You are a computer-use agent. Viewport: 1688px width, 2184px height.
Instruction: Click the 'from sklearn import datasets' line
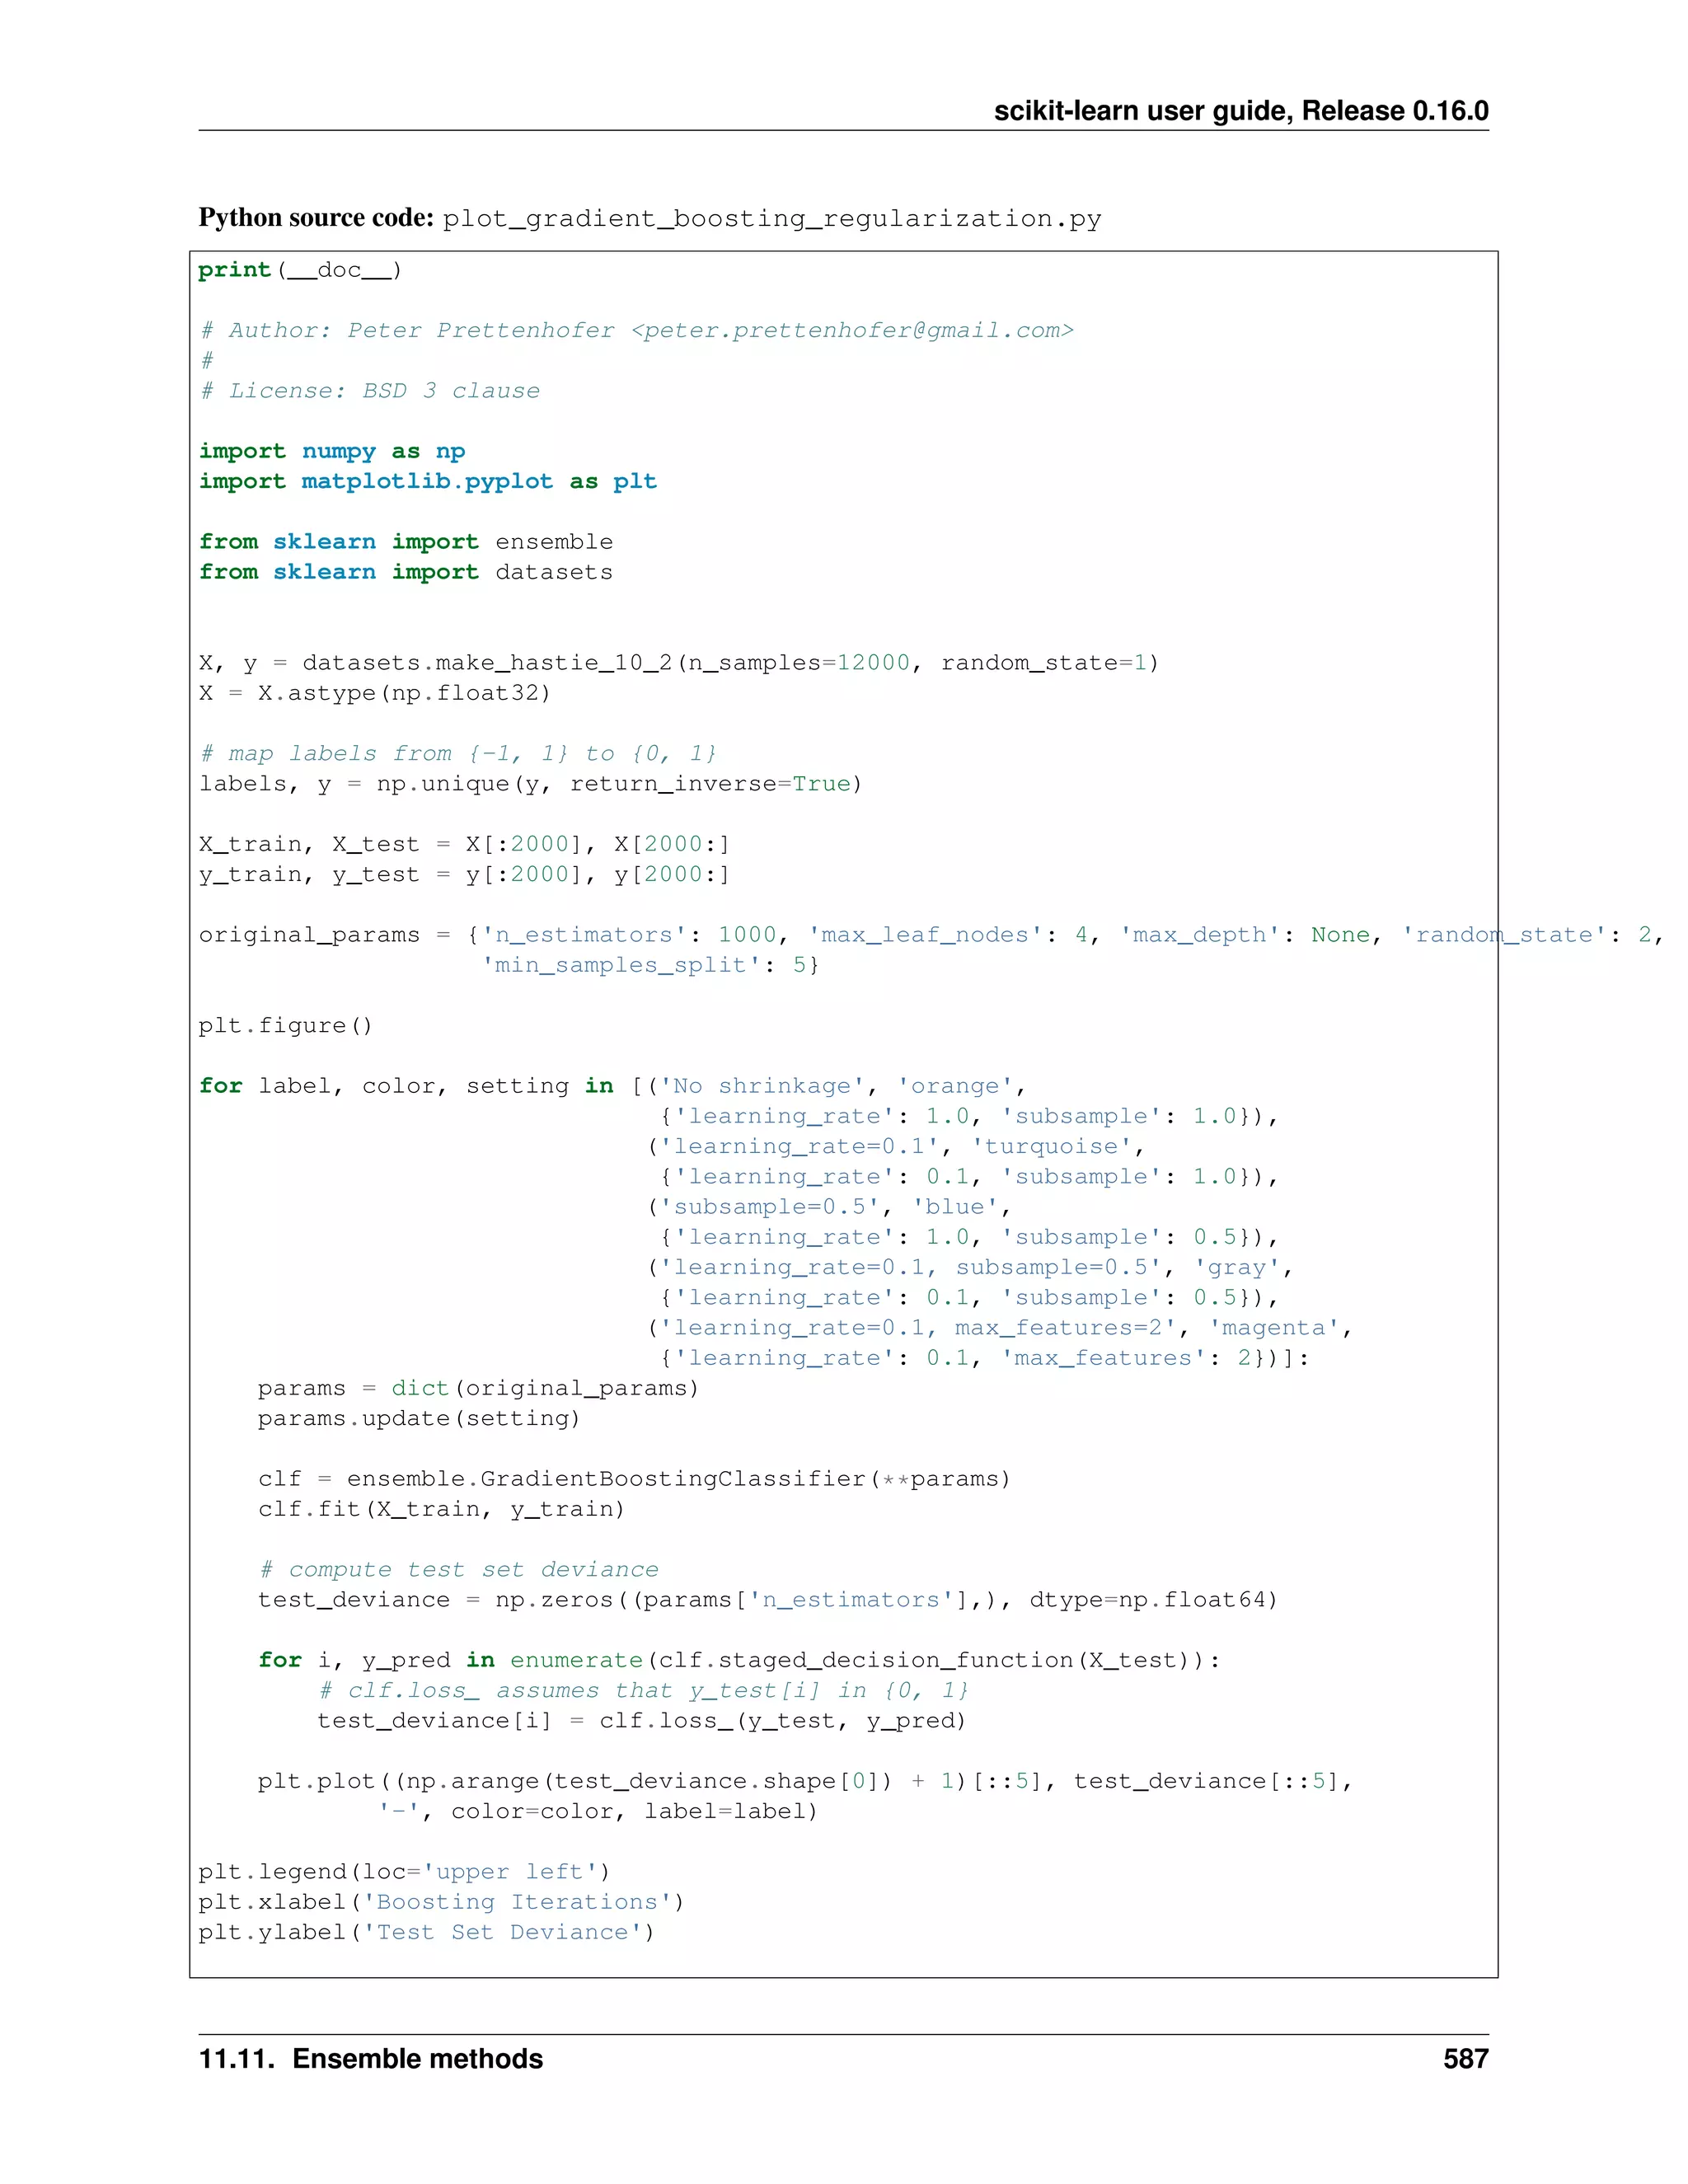click(x=406, y=572)
